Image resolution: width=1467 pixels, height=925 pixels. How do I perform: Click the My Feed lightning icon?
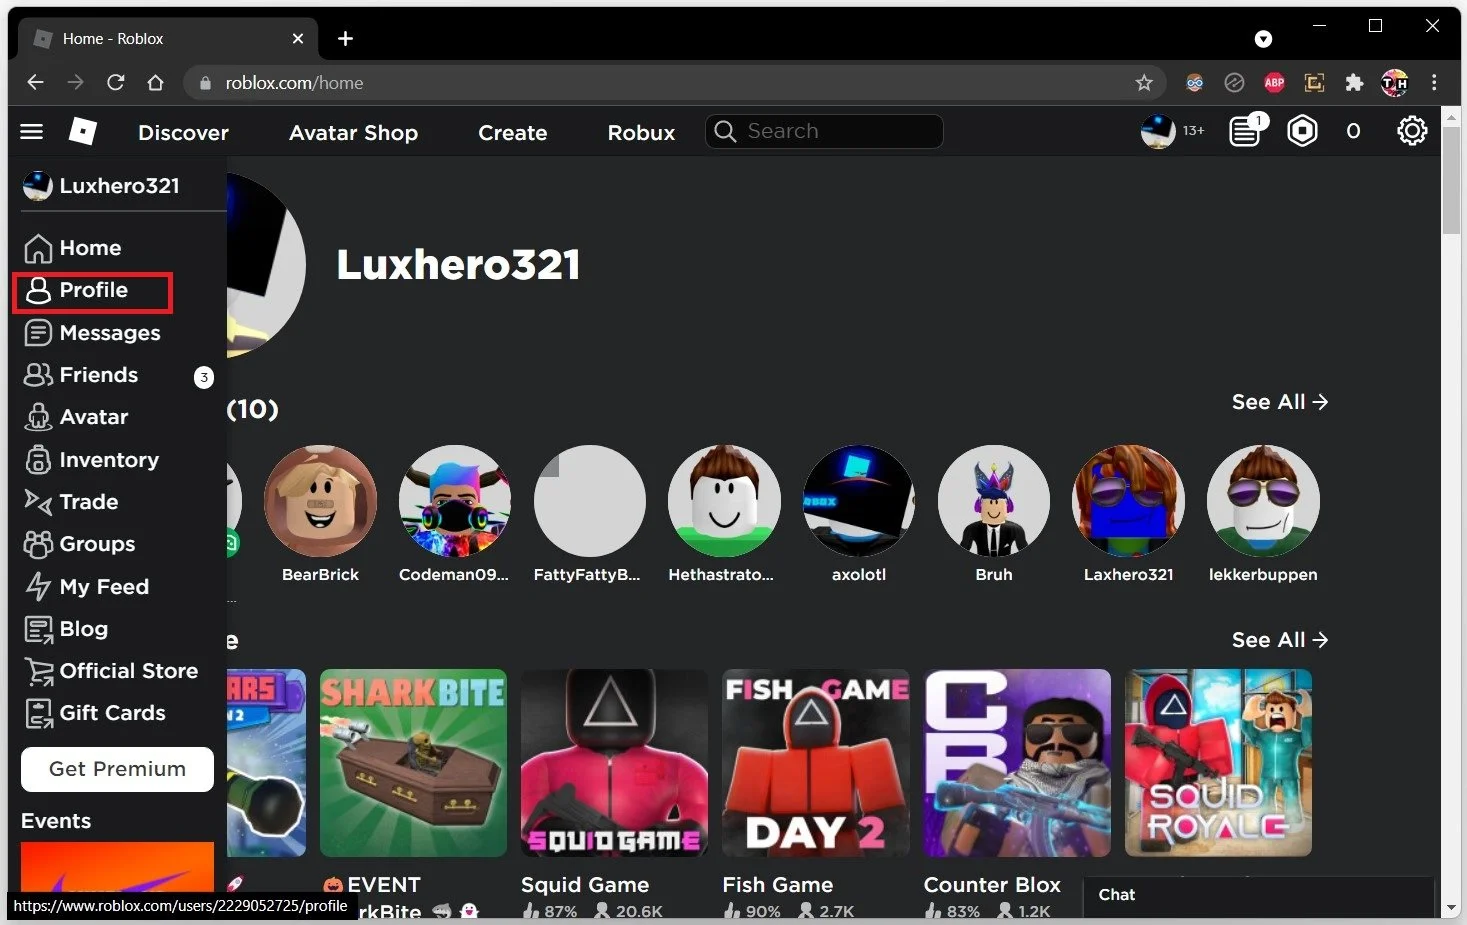pos(38,586)
